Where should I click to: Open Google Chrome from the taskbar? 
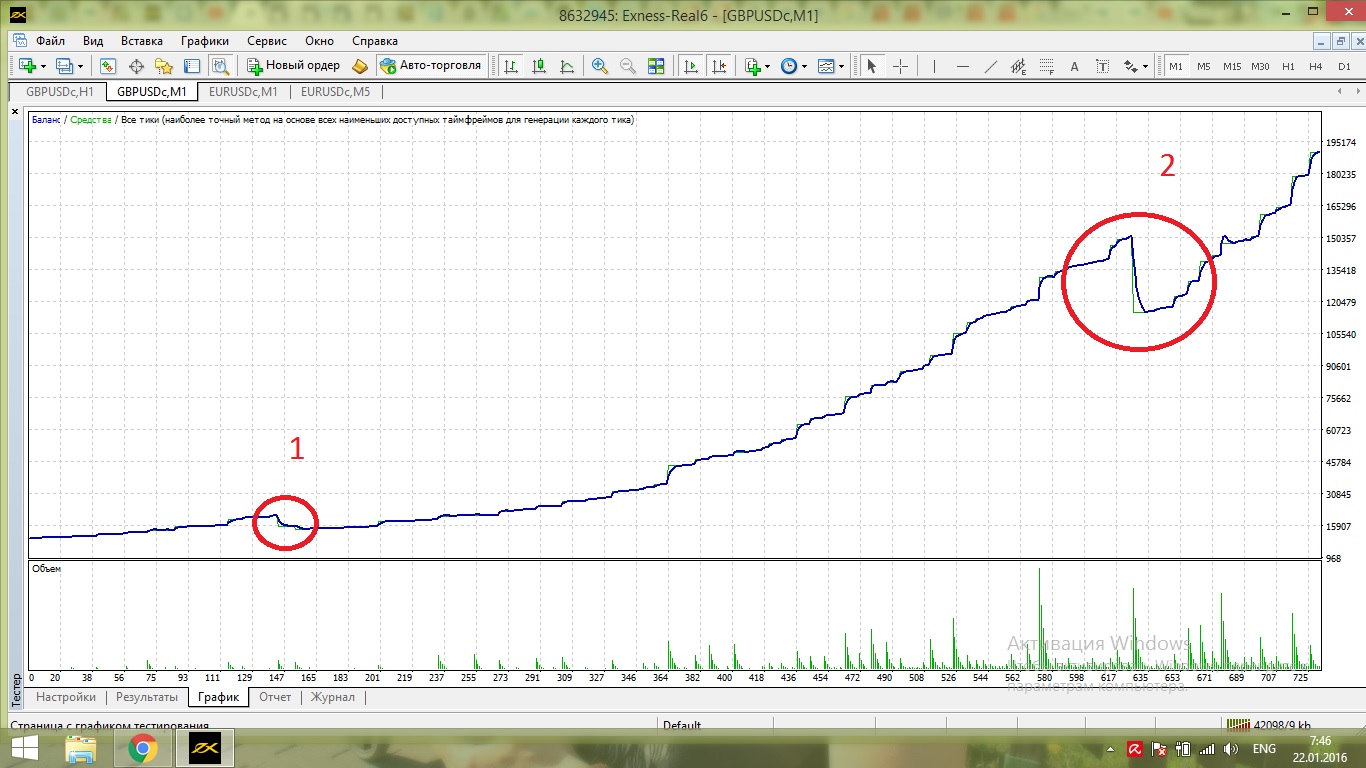(x=142, y=748)
